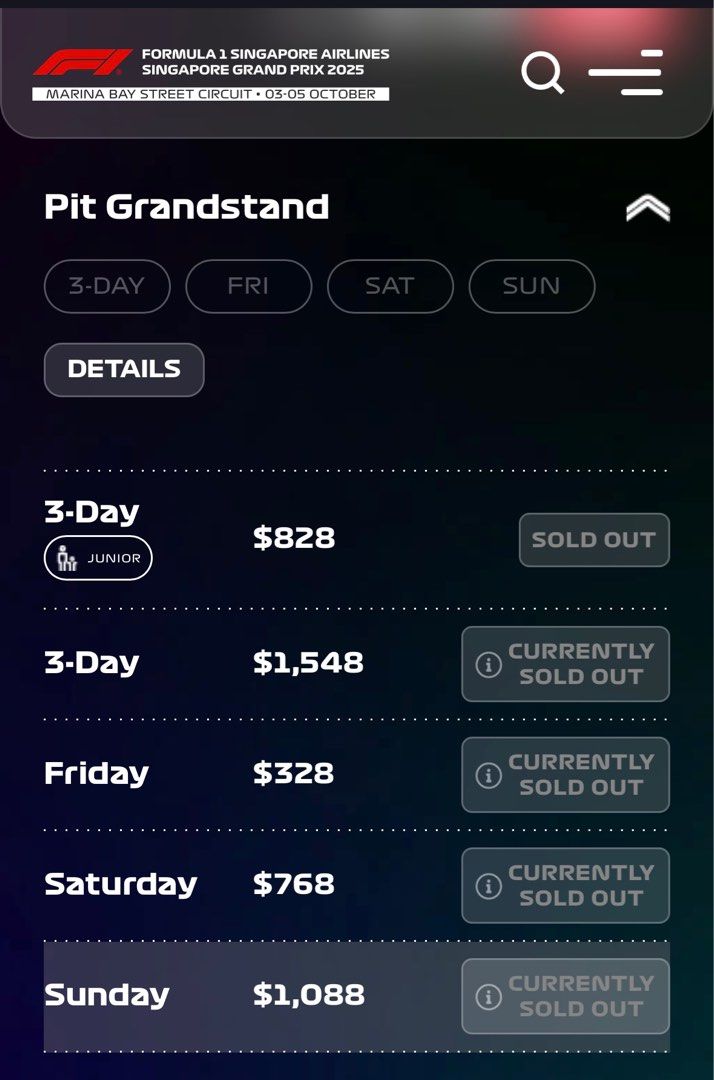Viewport: 714px width, 1080px height.
Task: Toggle the 3-DAY ticket filter
Action: click(106, 286)
